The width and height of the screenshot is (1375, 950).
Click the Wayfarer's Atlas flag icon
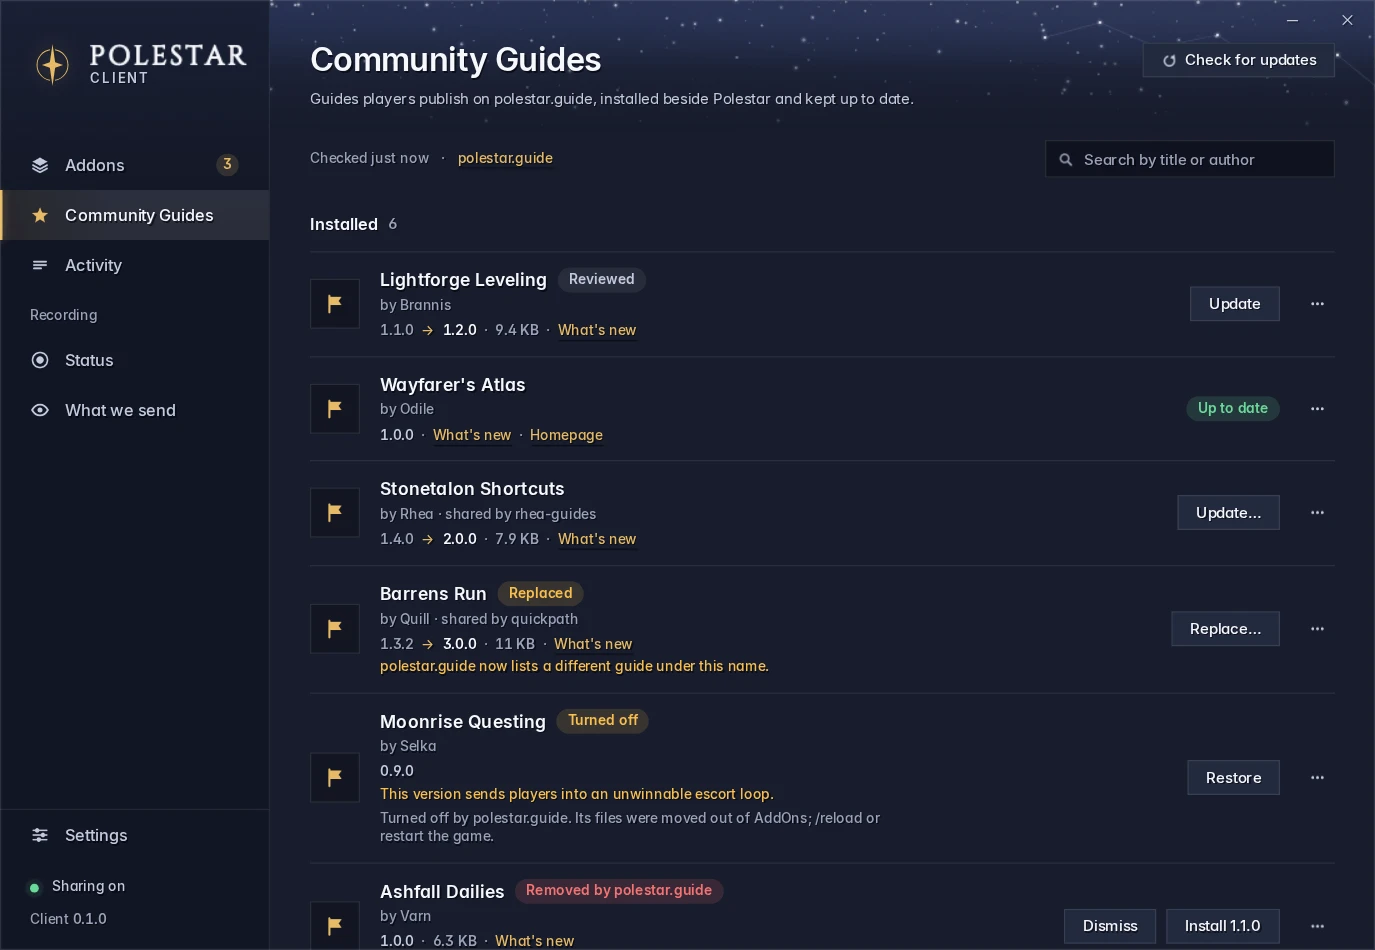(335, 408)
